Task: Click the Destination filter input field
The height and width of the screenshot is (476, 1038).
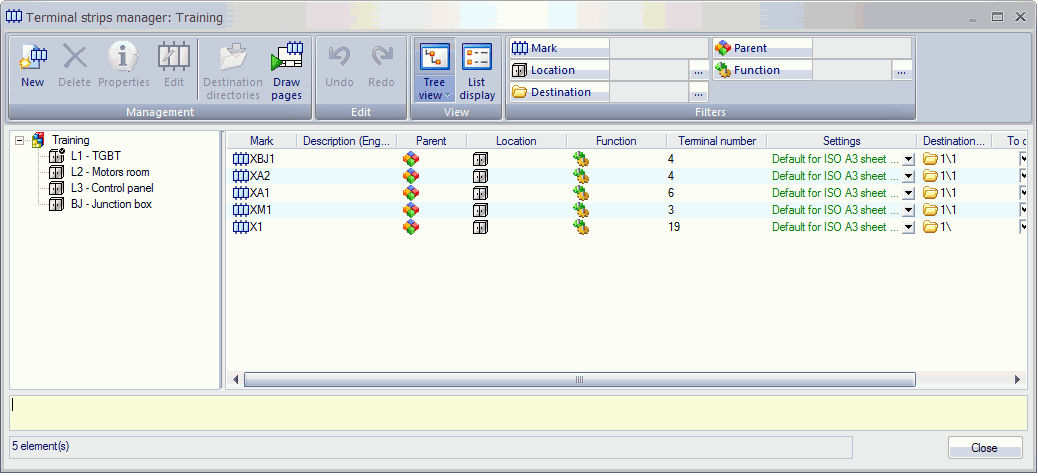Action: click(x=649, y=92)
